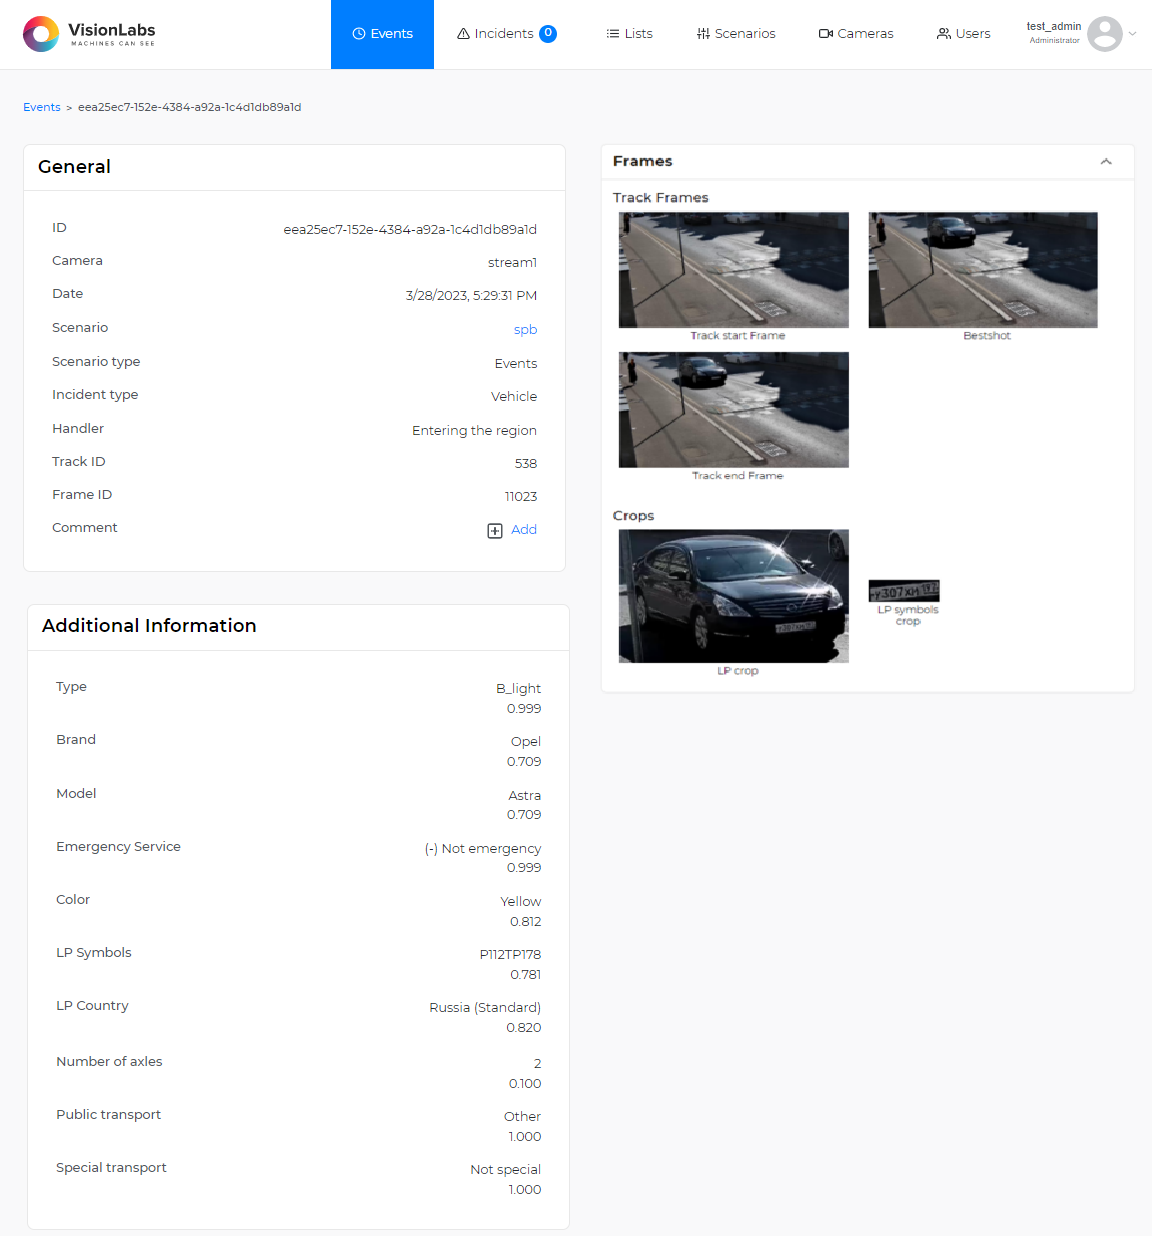Image resolution: width=1152 pixels, height=1236 pixels.
Task: Click the camera value stream1
Action: click(512, 263)
